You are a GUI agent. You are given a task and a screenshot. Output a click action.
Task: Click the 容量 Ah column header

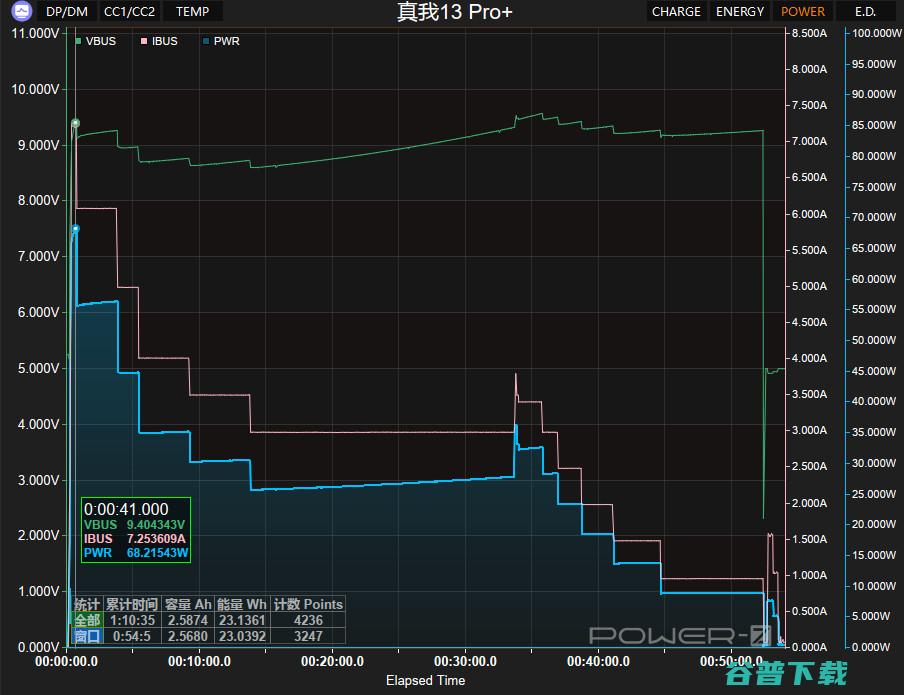pos(188,604)
